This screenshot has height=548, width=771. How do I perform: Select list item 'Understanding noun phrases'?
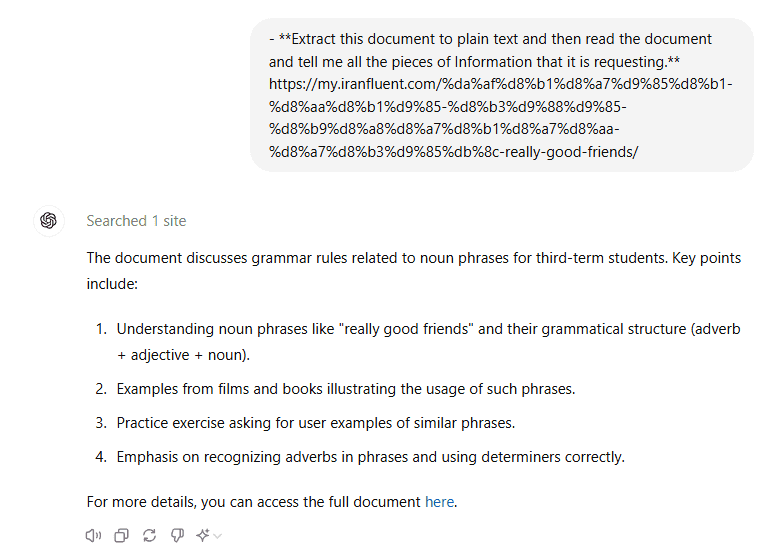pos(428,342)
